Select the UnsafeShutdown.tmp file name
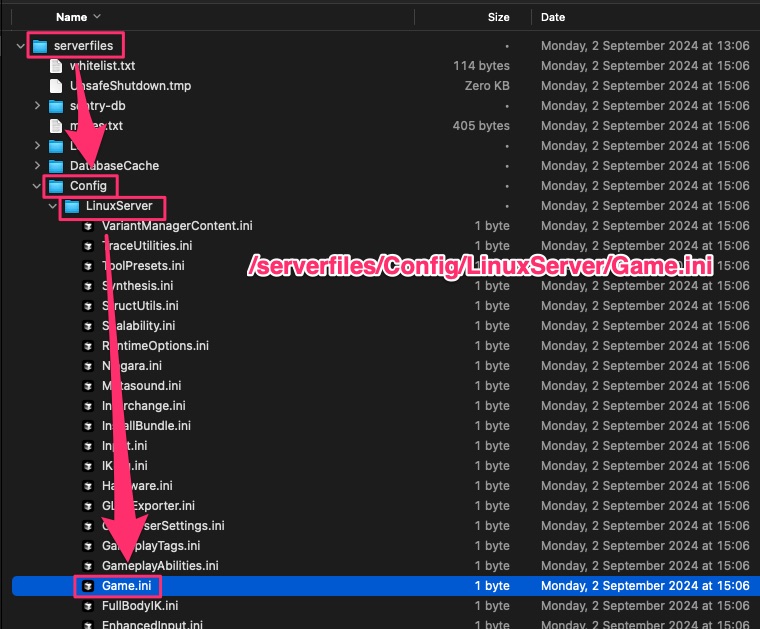 point(130,86)
